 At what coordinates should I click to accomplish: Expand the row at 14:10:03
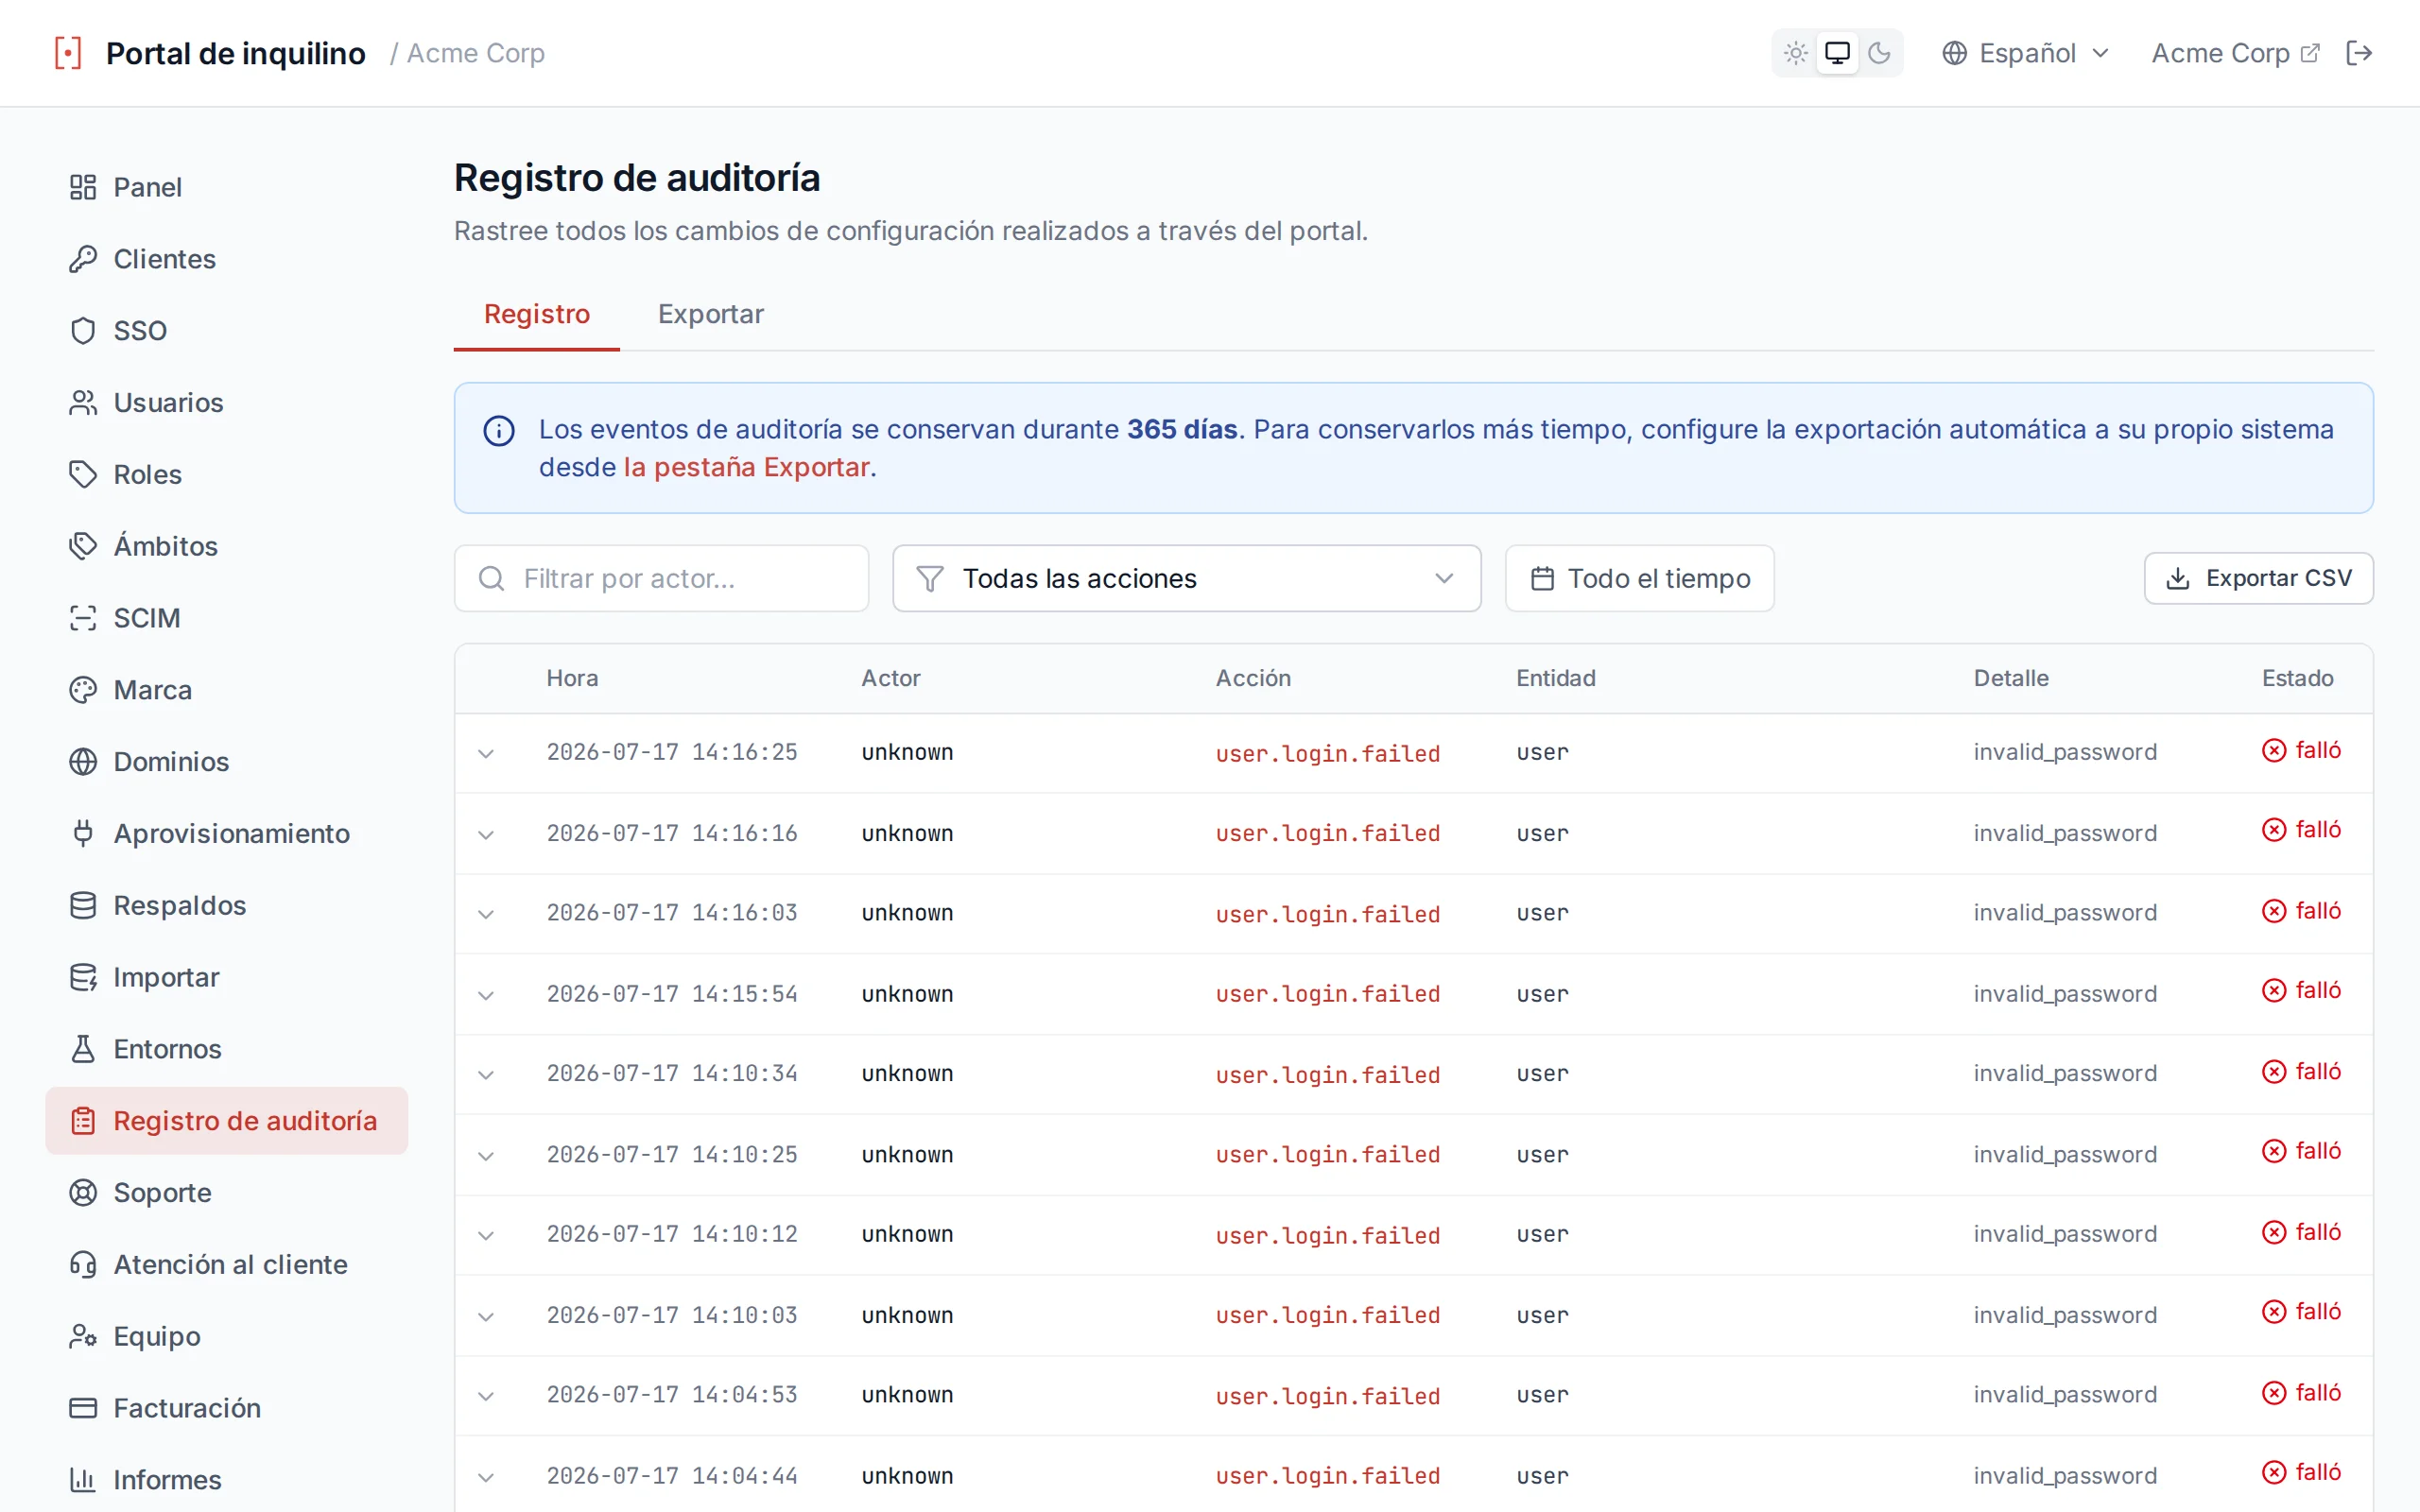coord(486,1317)
